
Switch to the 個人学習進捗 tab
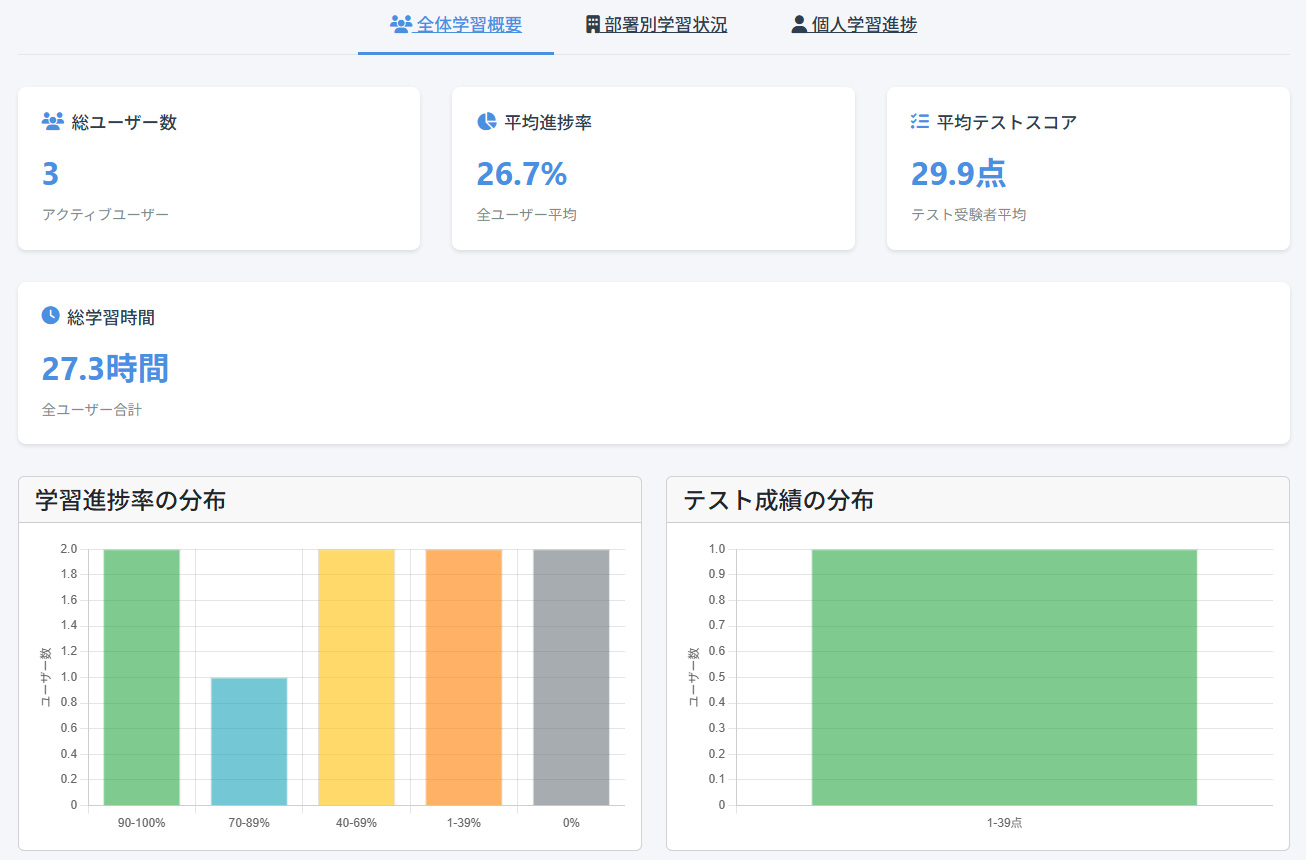click(x=854, y=25)
